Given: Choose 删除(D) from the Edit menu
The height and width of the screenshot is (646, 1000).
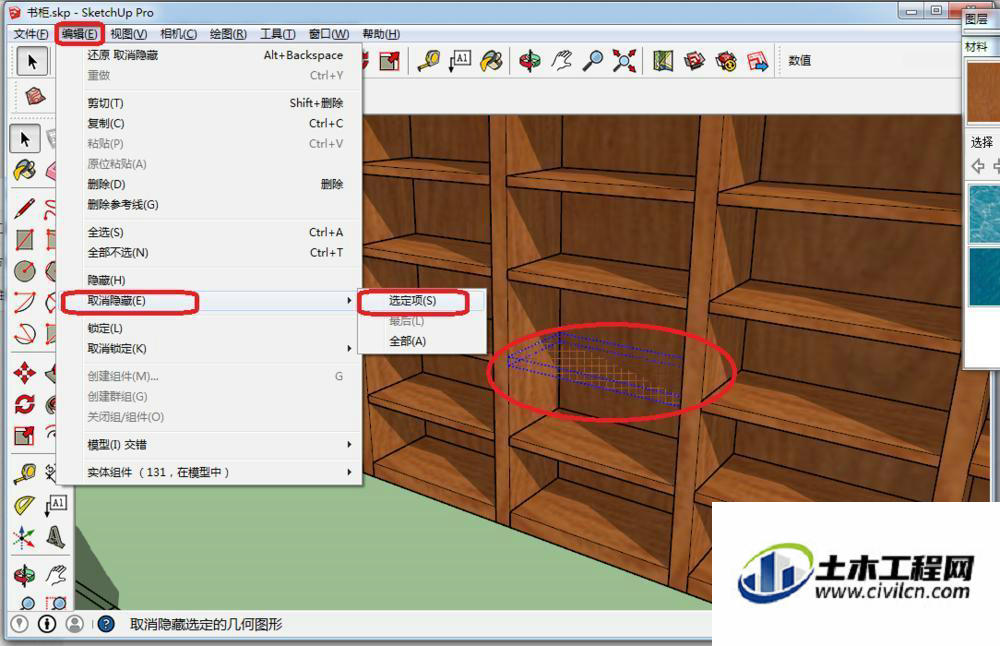Looking at the screenshot, I should pos(210,184).
